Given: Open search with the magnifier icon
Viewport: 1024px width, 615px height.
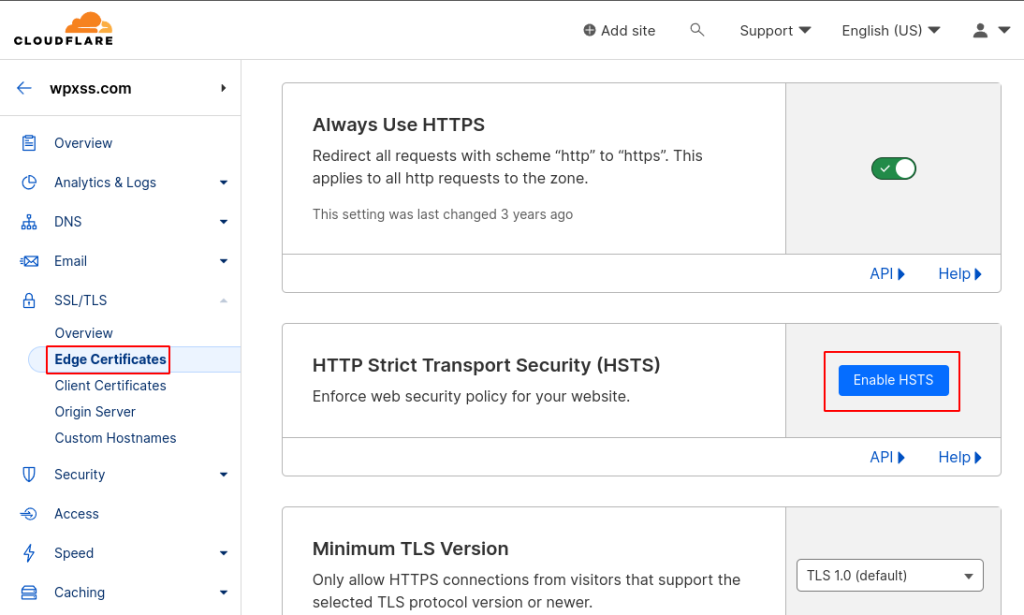Looking at the screenshot, I should [x=697, y=30].
